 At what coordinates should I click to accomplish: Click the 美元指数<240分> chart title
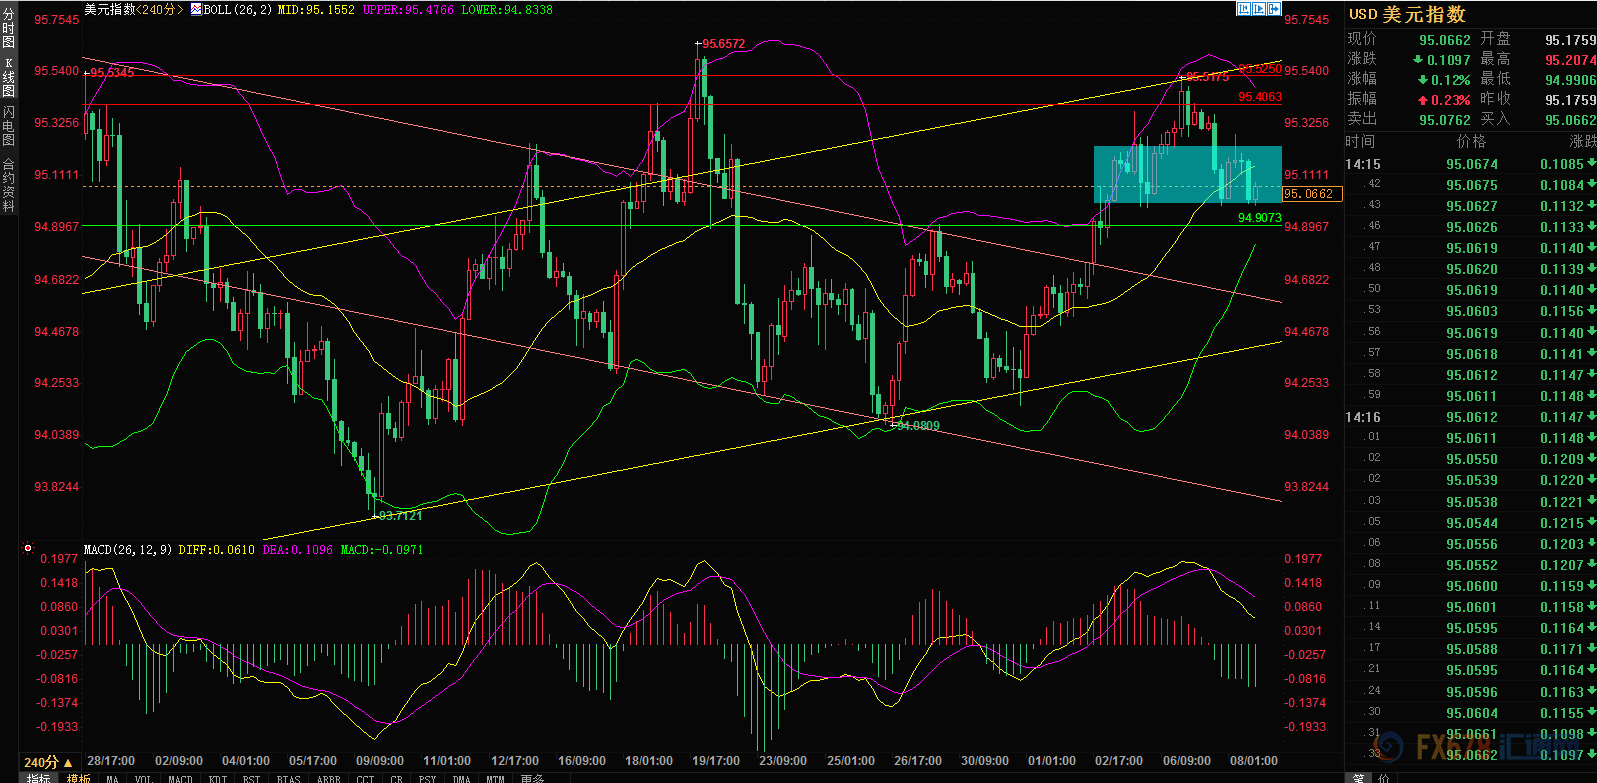(x=132, y=10)
